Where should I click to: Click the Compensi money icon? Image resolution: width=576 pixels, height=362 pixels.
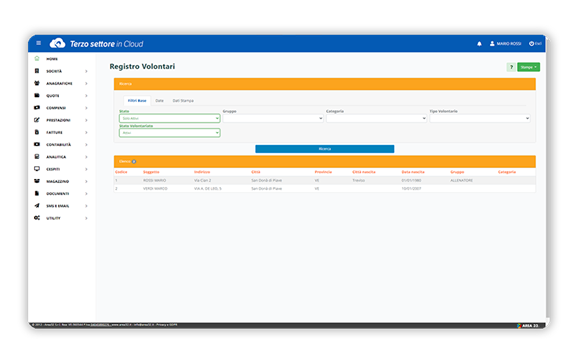[x=37, y=108]
